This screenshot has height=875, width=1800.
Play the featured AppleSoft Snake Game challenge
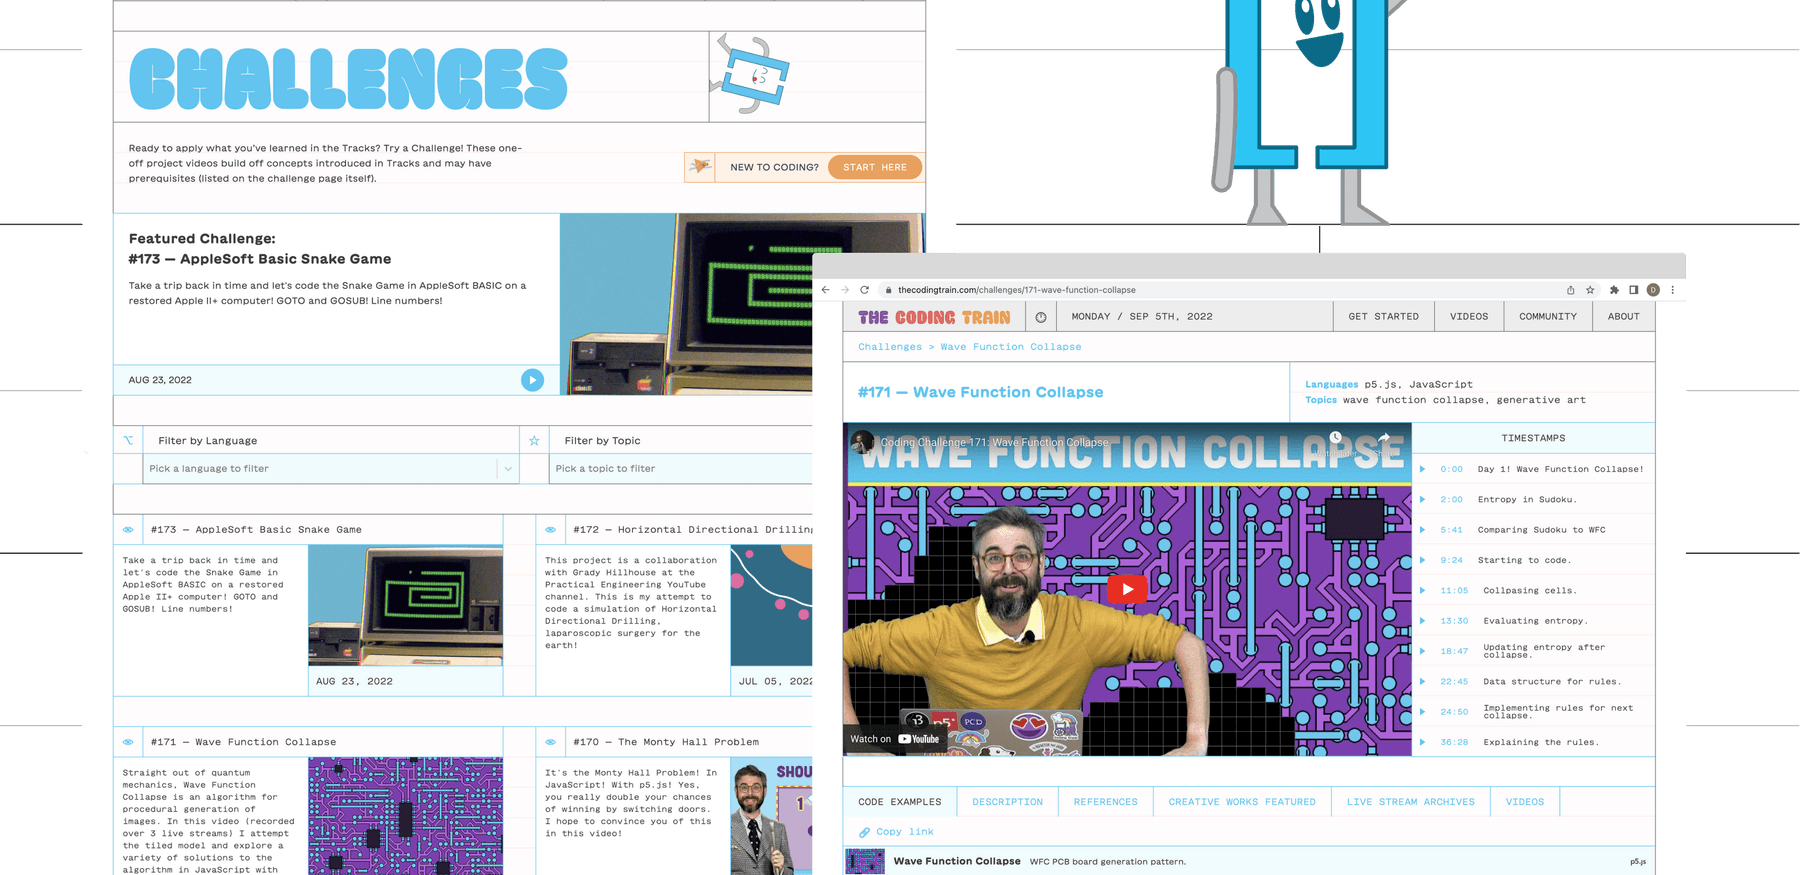point(532,380)
